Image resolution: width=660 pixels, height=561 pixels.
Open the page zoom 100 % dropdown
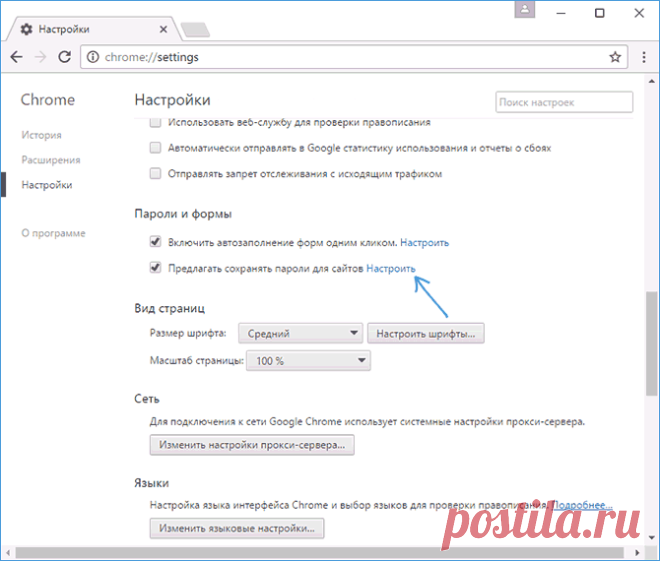pyautogui.click(x=308, y=361)
